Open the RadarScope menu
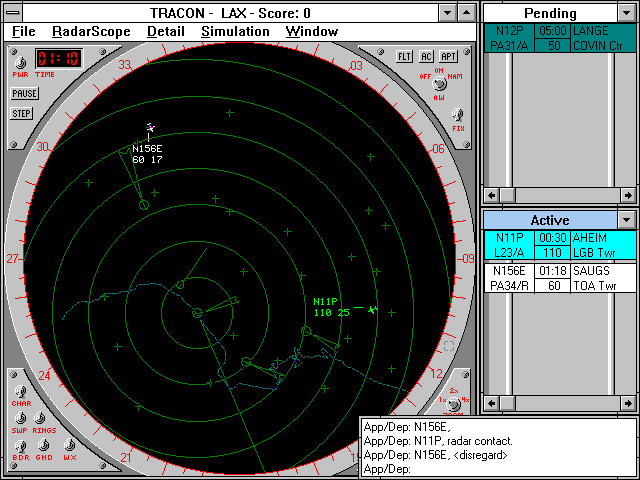Screen dimensions: 640x480 [x=91, y=31]
